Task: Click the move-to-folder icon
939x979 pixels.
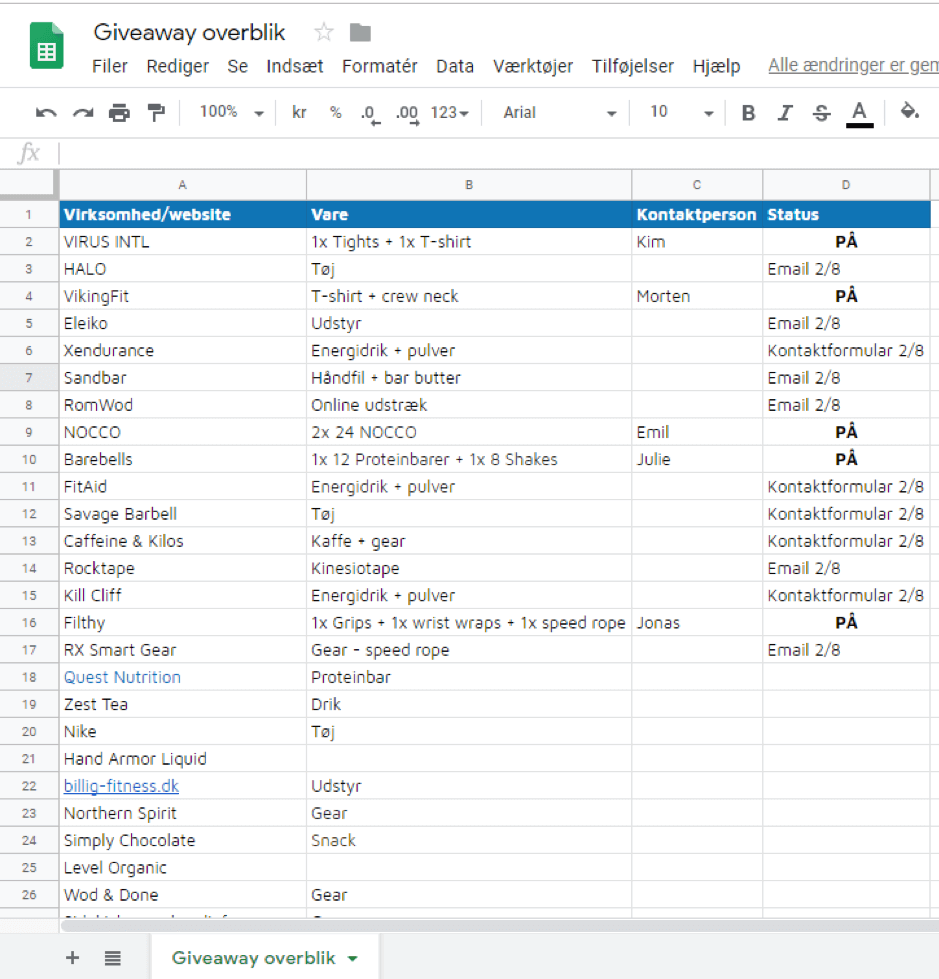Action: (360, 32)
